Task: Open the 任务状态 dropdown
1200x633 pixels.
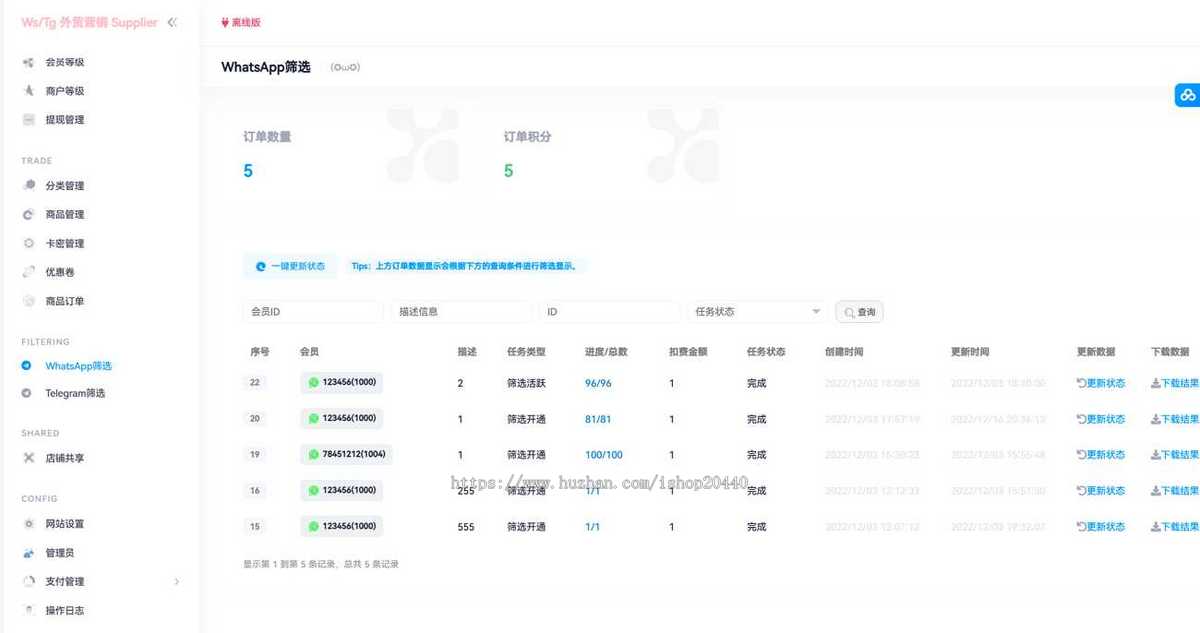Action: 757,312
